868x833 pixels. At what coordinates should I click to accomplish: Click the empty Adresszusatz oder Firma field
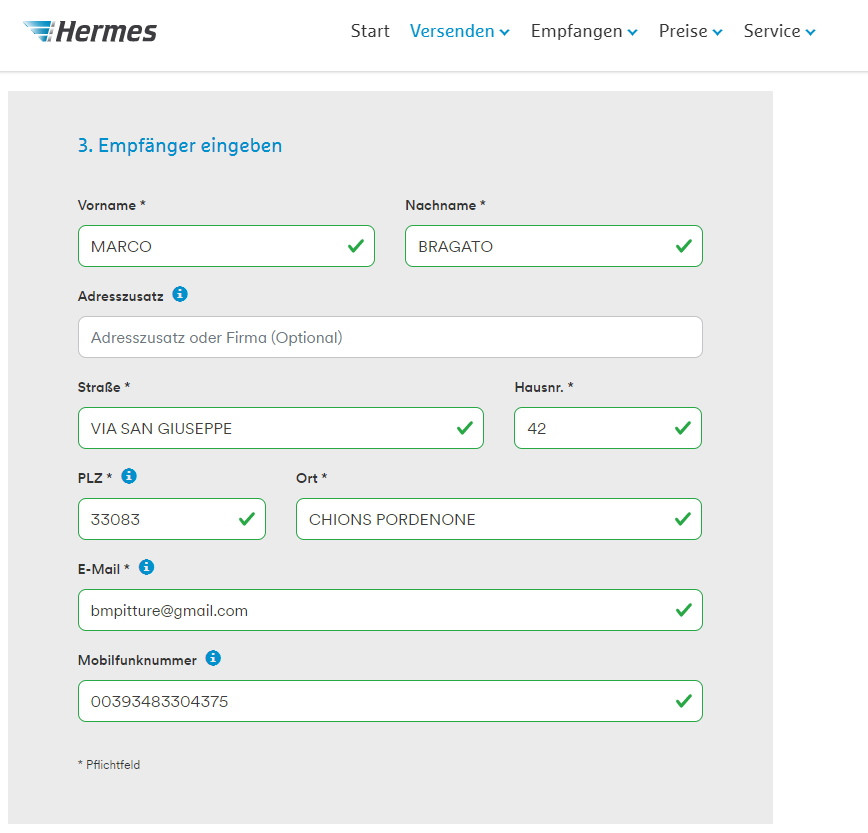coord(390,337)
